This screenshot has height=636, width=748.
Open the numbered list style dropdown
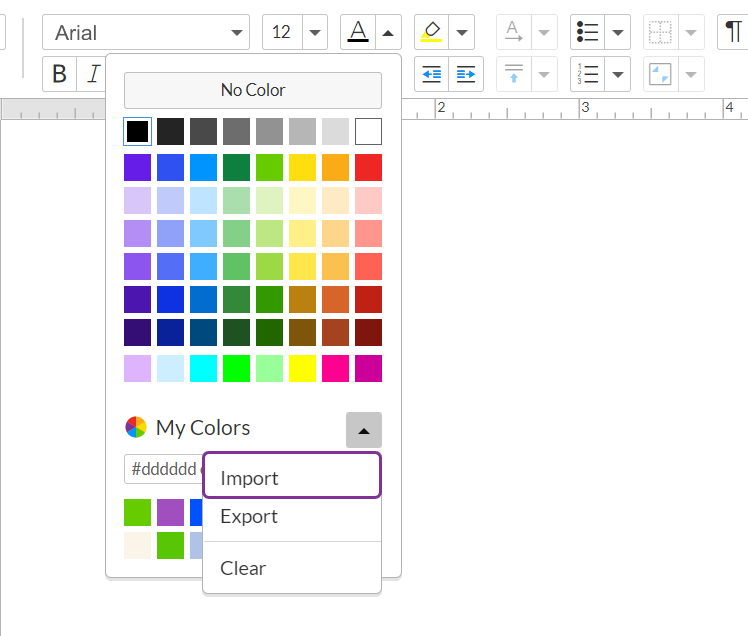coord(618,74)
